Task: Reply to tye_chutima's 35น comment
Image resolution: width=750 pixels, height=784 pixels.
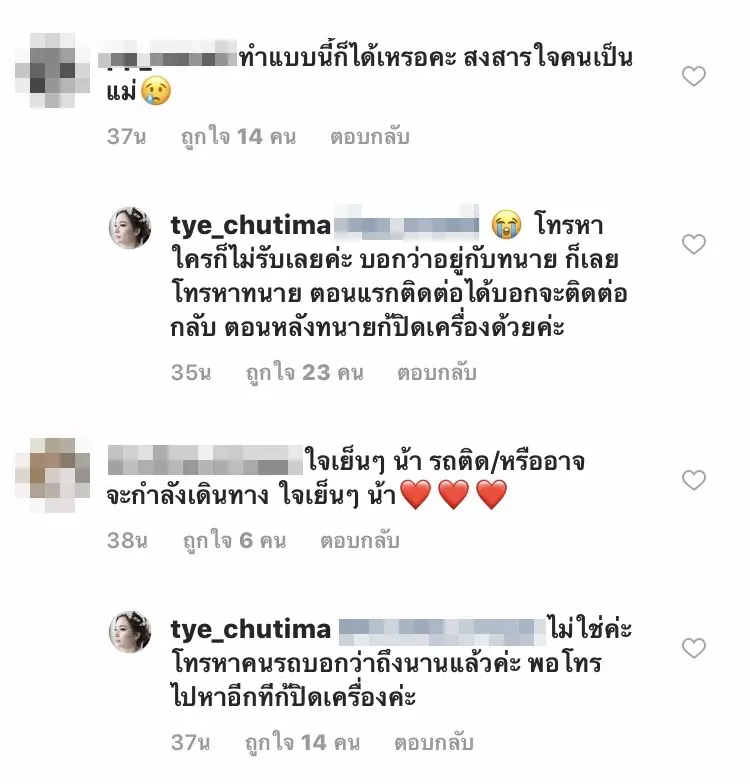Action: tap(436, 372)
